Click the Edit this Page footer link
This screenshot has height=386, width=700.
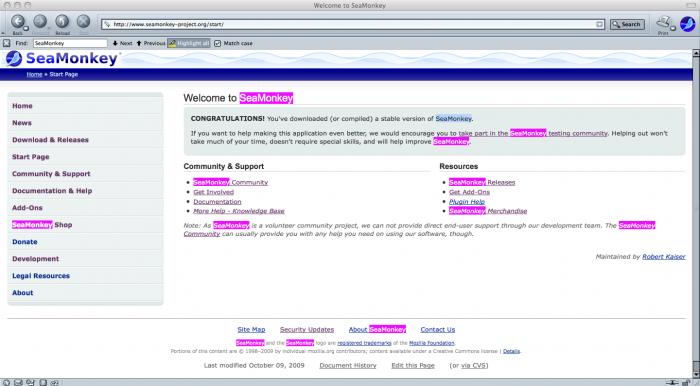[x=413, y=365]
